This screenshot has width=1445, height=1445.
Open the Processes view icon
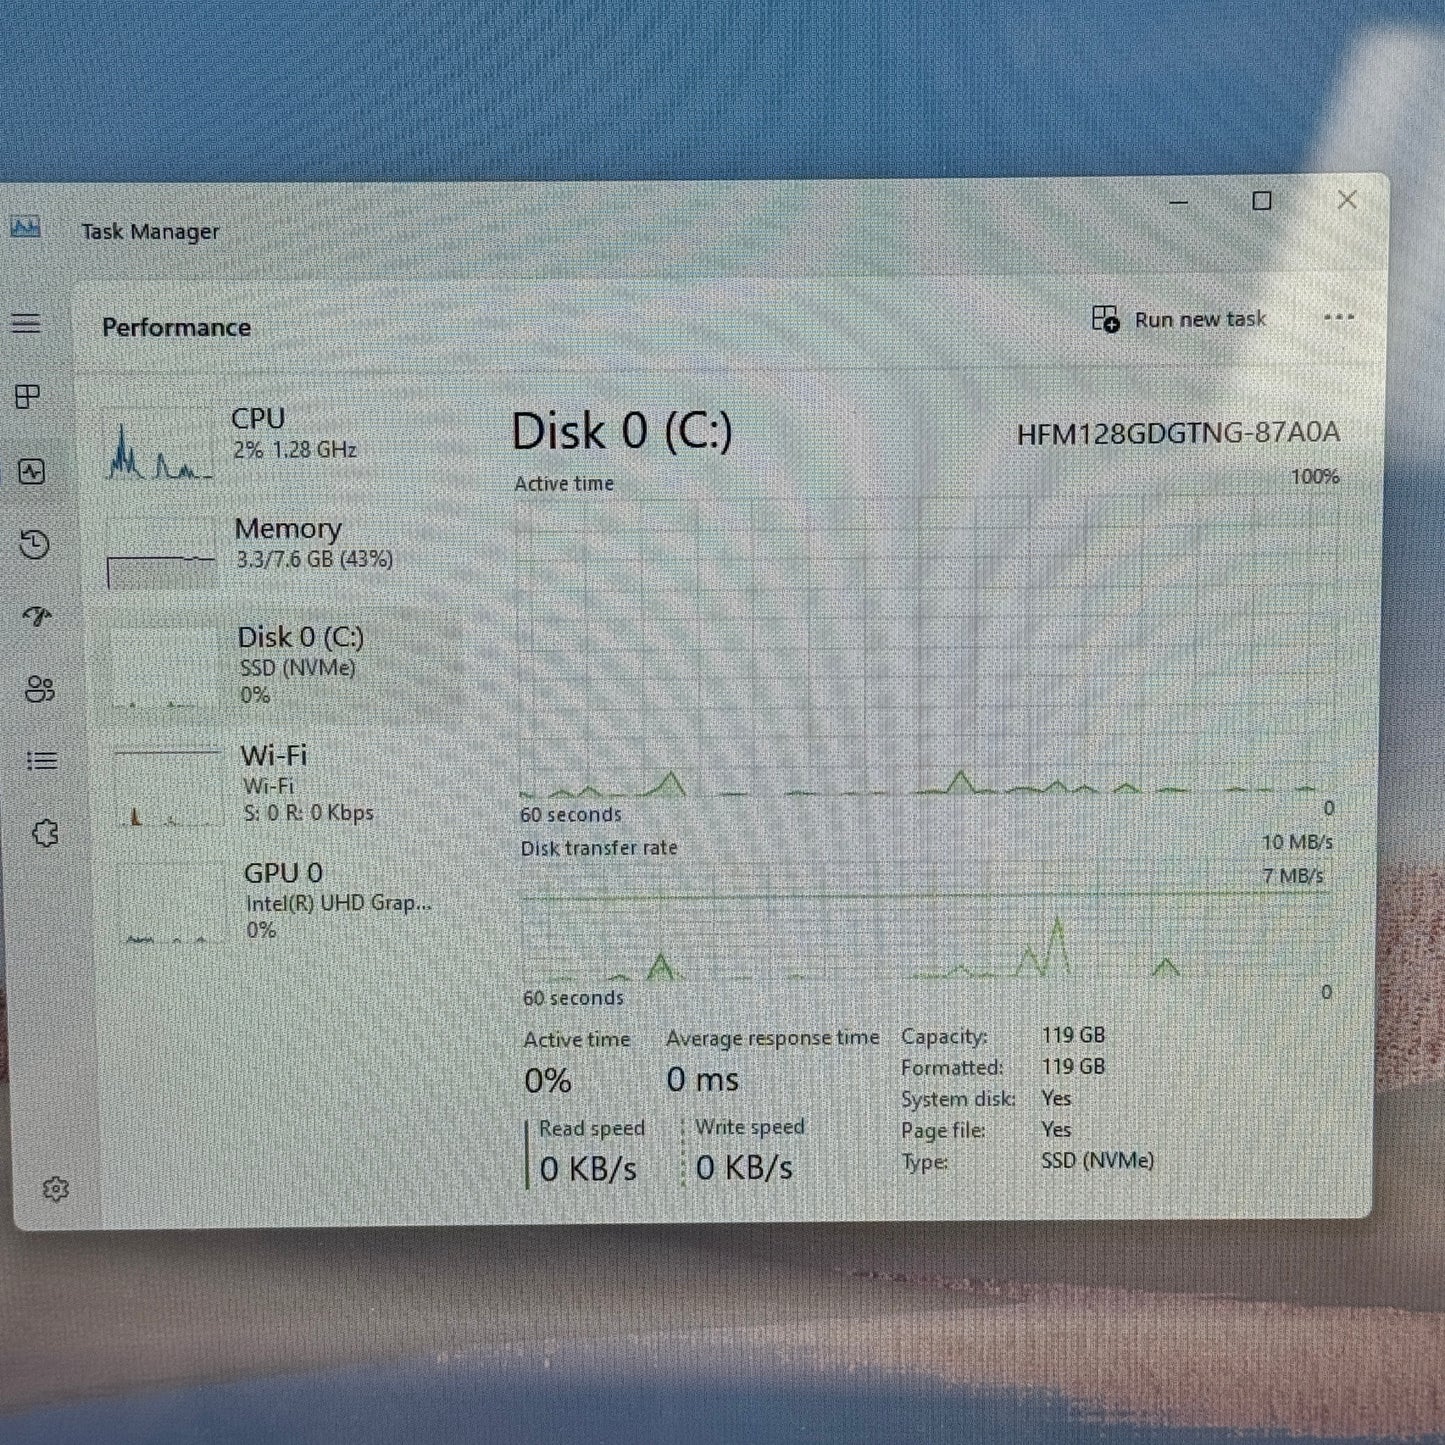click(30, 397)
